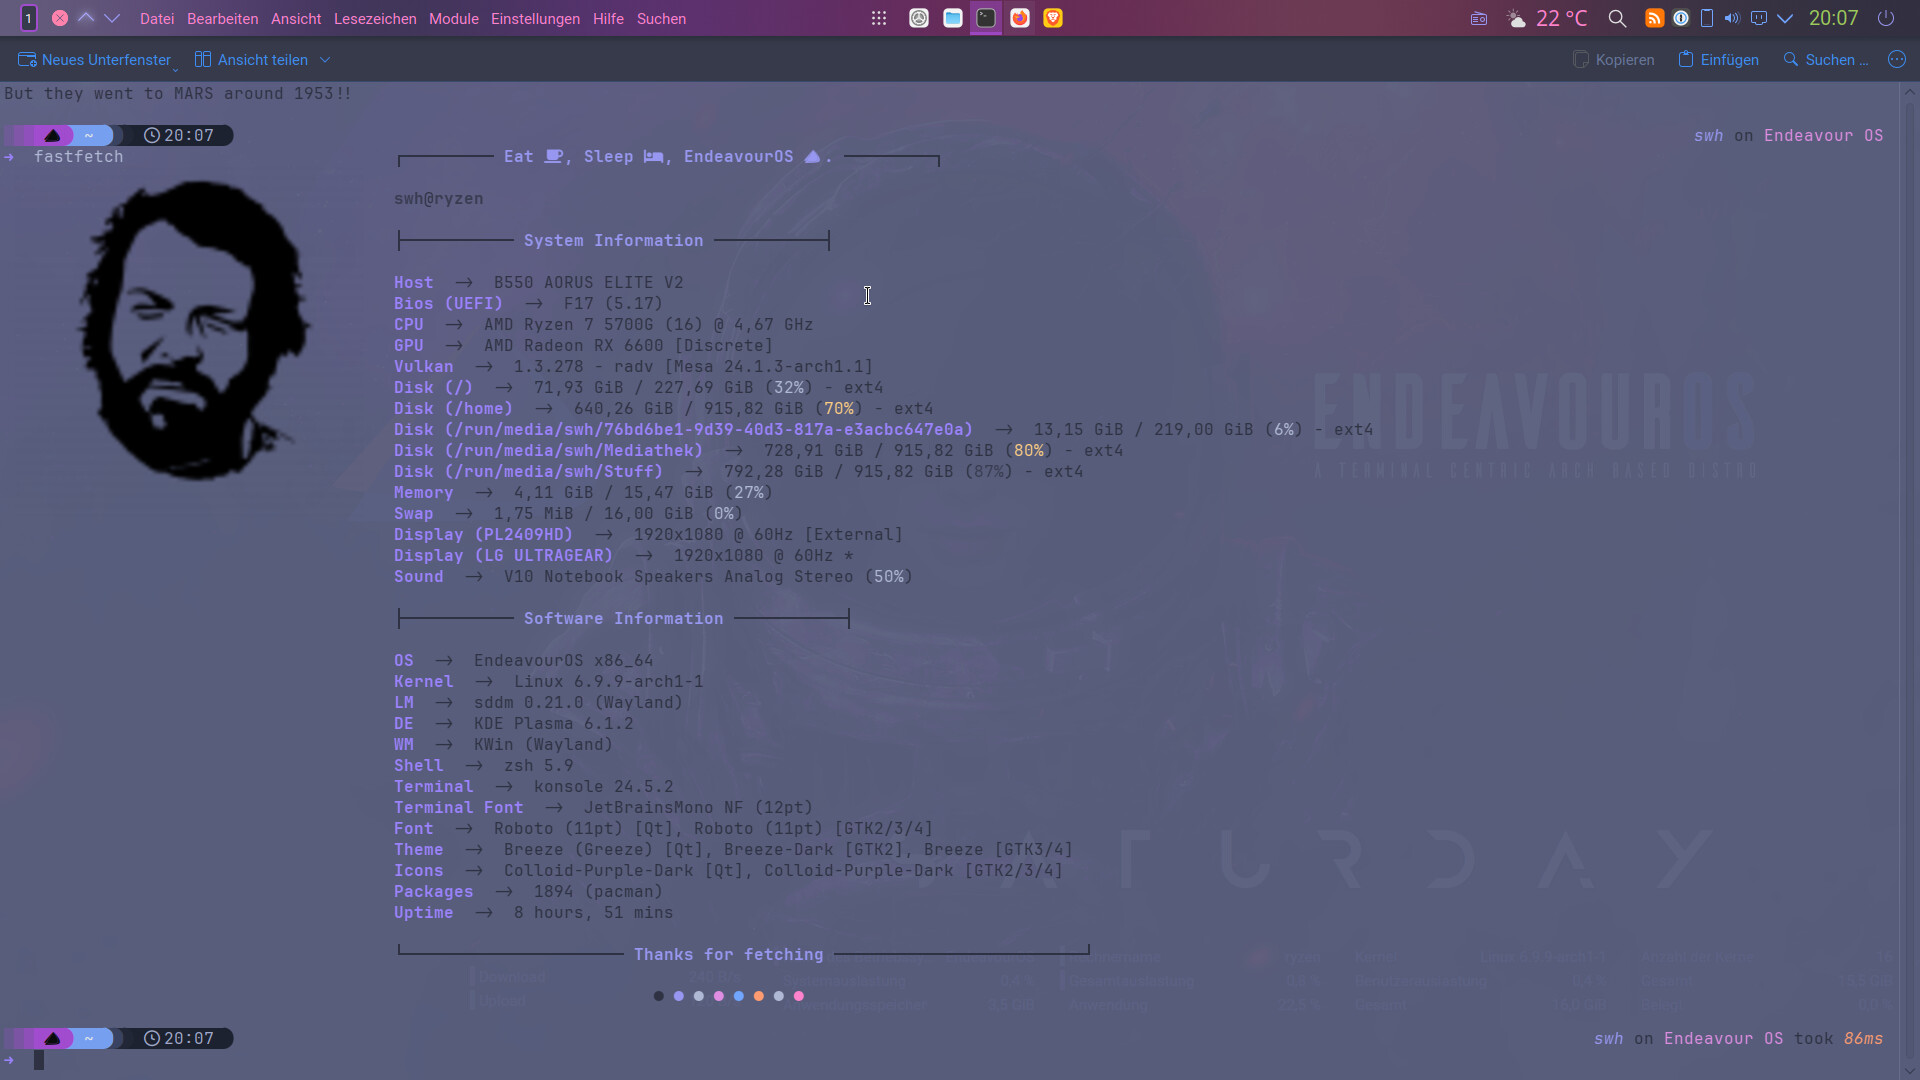Open the audio volume tray icon
1920x1080 pixels.
(x=1732, y=18)
